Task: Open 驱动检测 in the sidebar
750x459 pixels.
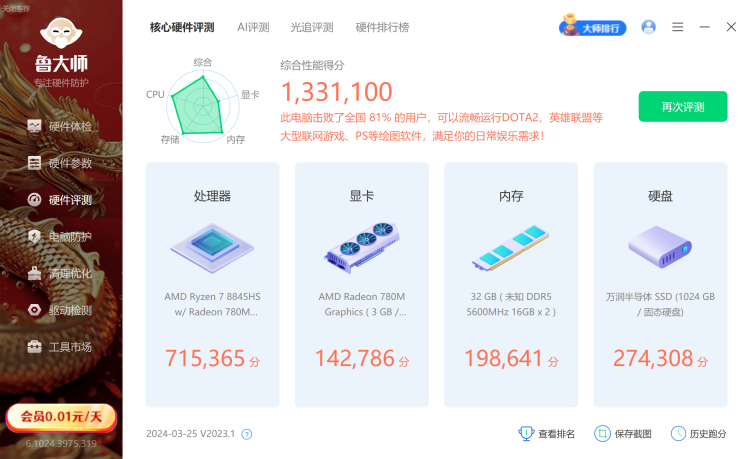Action: coord(60,310)
